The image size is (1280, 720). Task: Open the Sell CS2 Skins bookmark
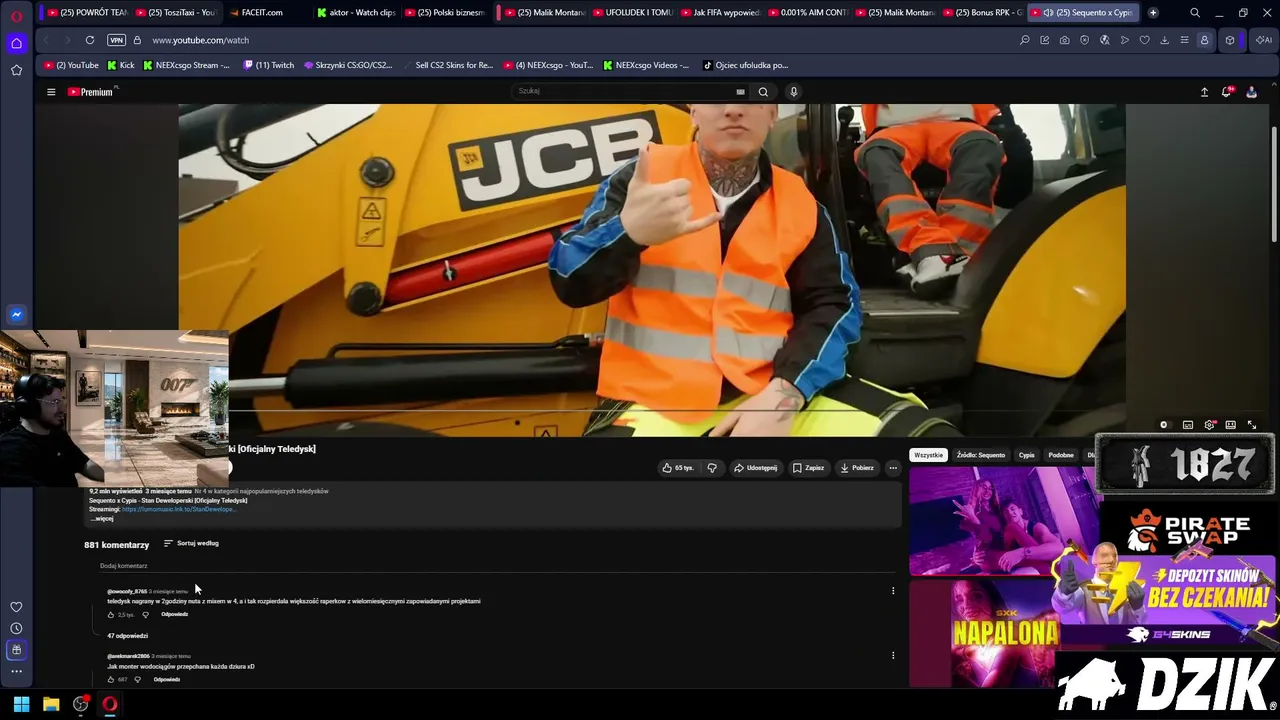(448, 65)
